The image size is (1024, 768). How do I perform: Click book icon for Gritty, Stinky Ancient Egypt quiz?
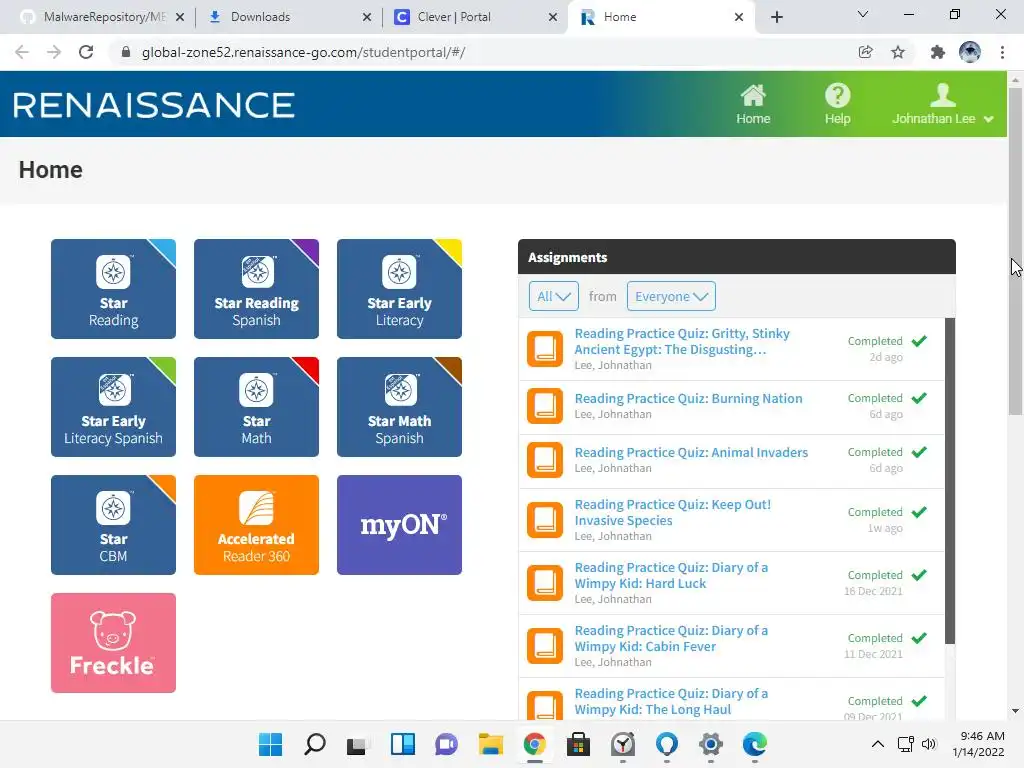[x=545, y=349]
